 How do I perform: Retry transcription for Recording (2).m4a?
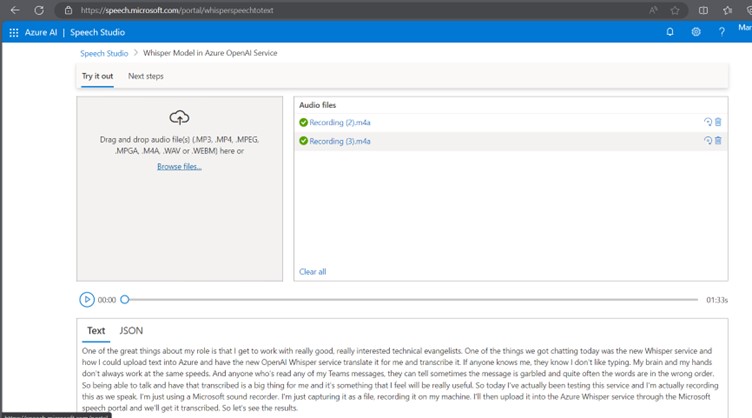coord(707,123)
